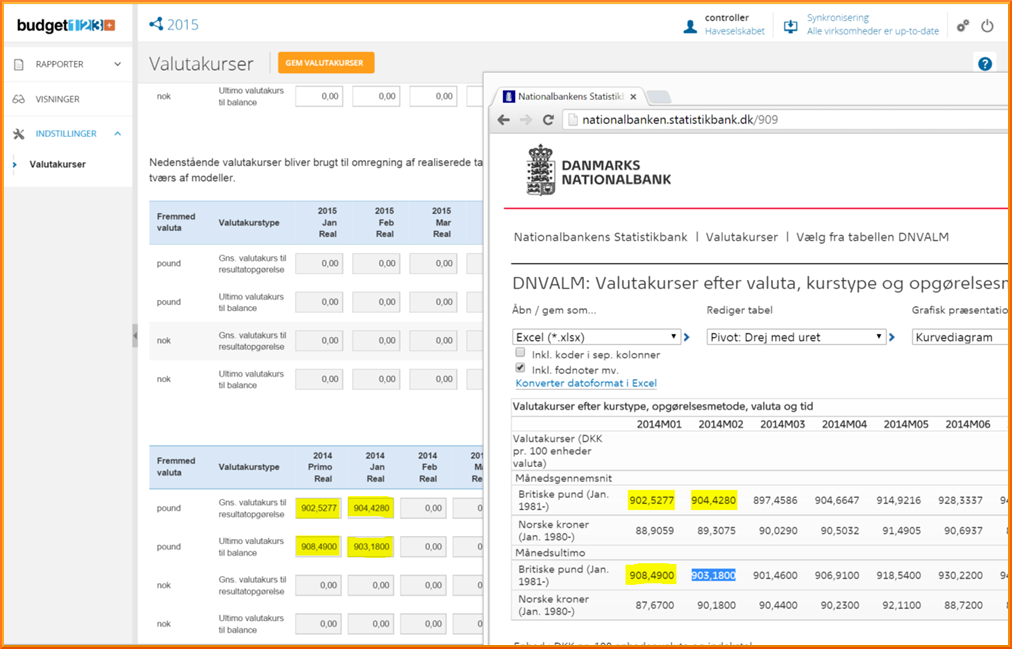Click the power logout icon
Viewport: 1012px width, 649px height.
[987, 26]
